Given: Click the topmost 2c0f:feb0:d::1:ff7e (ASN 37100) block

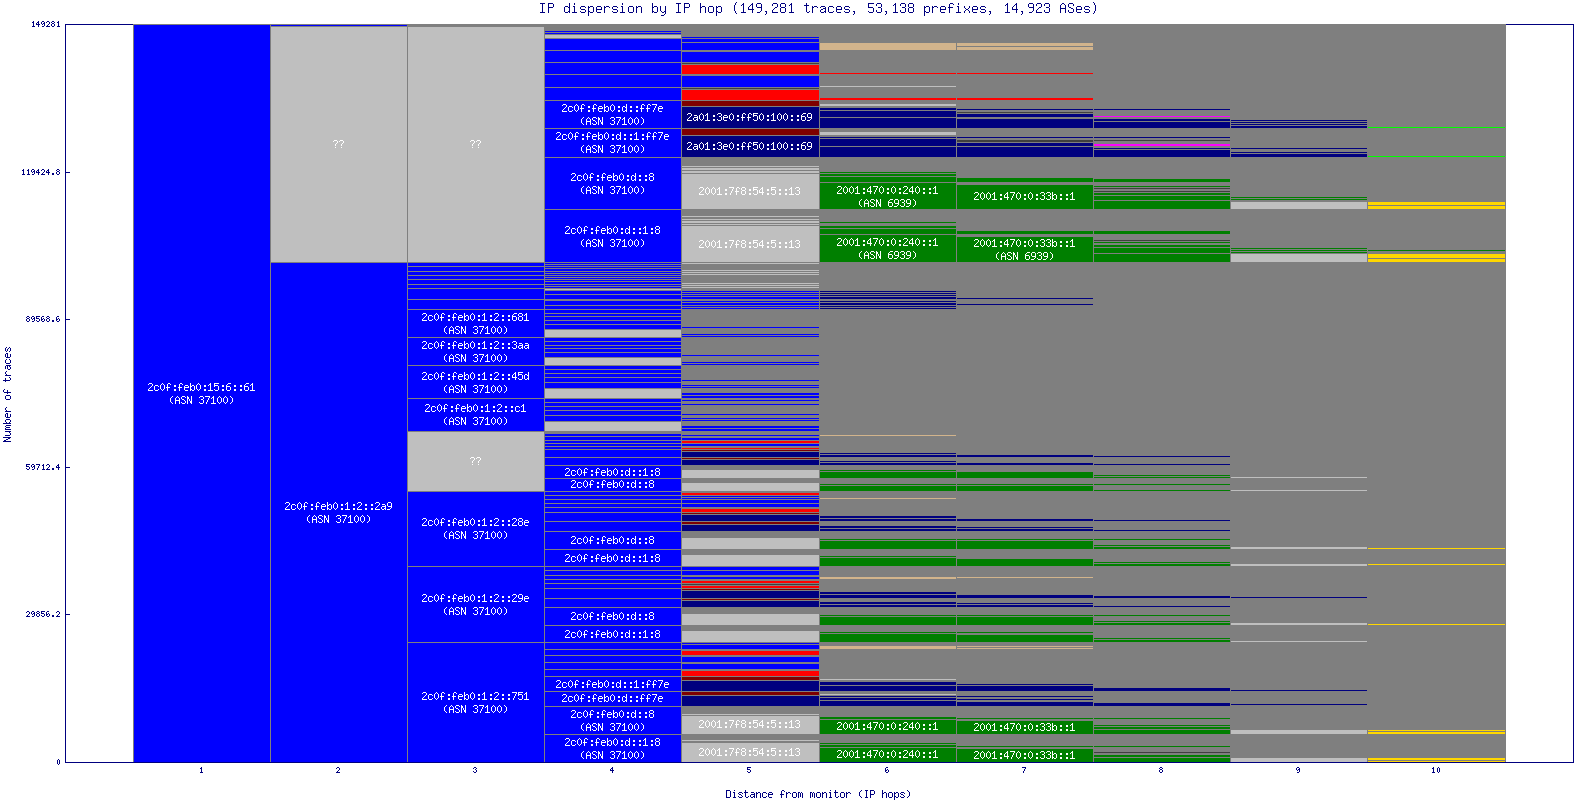Looking at the screenshot, I should tap(613, 142).
